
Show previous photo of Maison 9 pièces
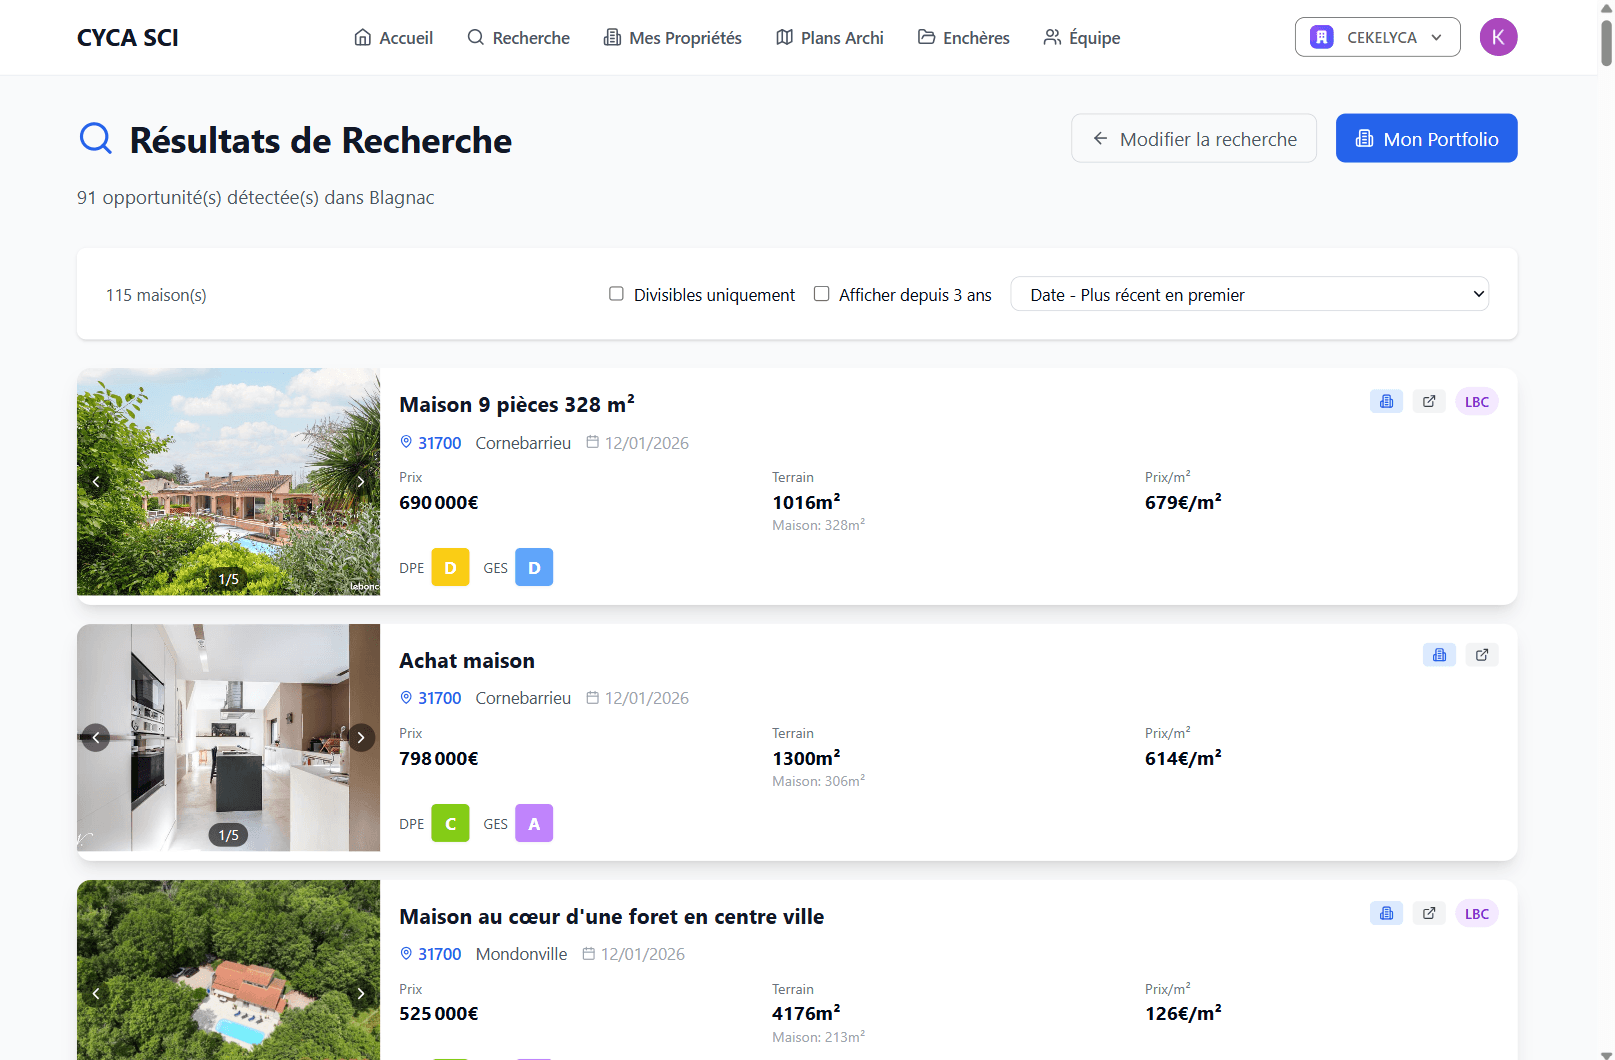(96, 482)
